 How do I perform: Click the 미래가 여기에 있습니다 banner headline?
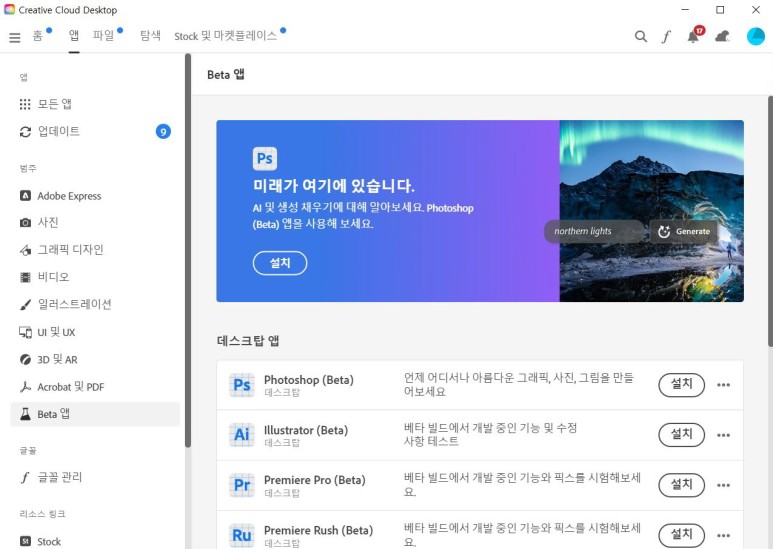coord(334,186)
